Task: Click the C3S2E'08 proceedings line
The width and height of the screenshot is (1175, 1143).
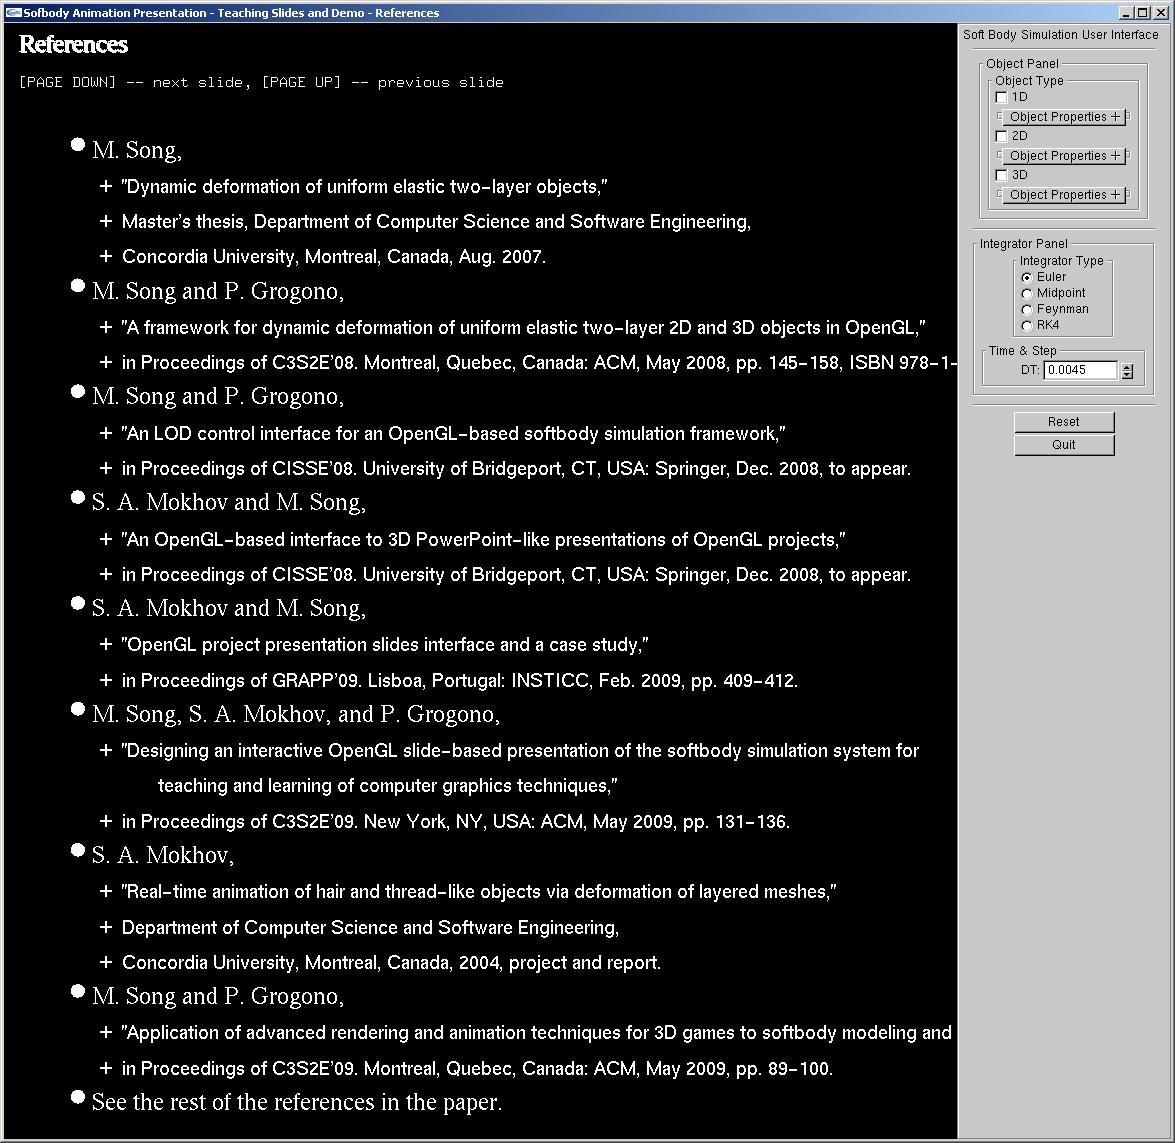Action: tap(539, 363)
